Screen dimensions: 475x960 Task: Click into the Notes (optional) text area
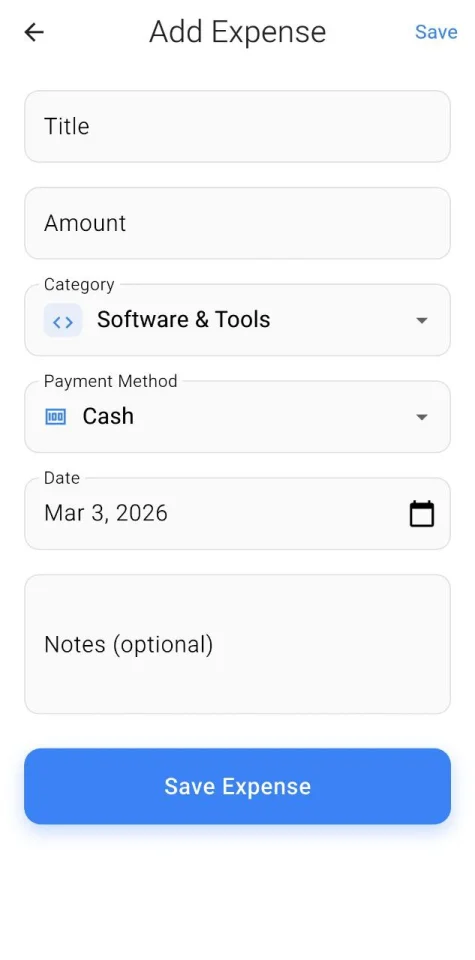(238, 644)
